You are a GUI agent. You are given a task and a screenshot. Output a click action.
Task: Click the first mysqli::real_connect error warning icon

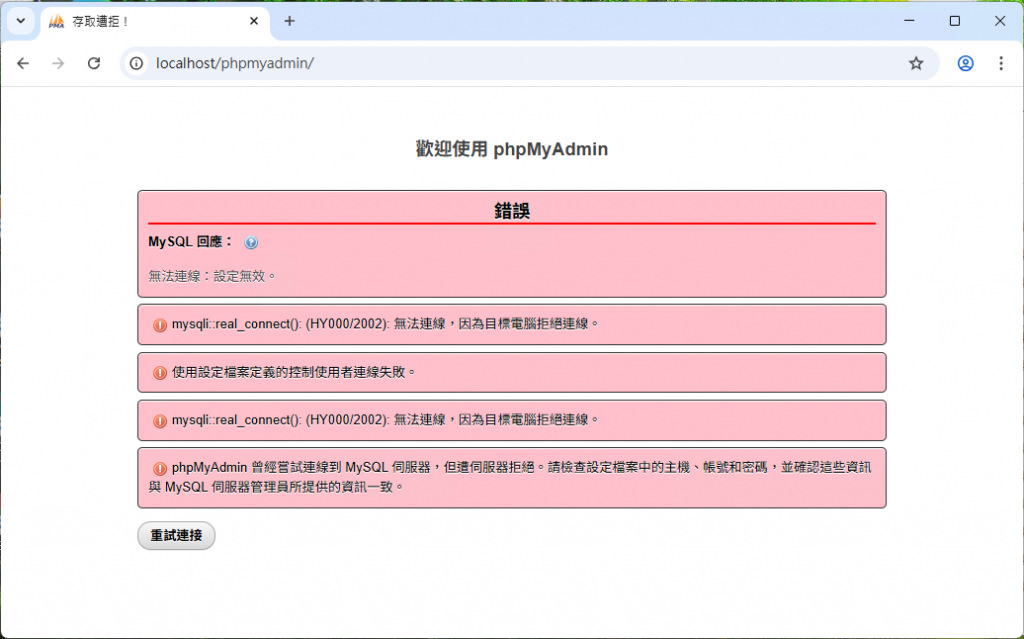click(159, 325)
